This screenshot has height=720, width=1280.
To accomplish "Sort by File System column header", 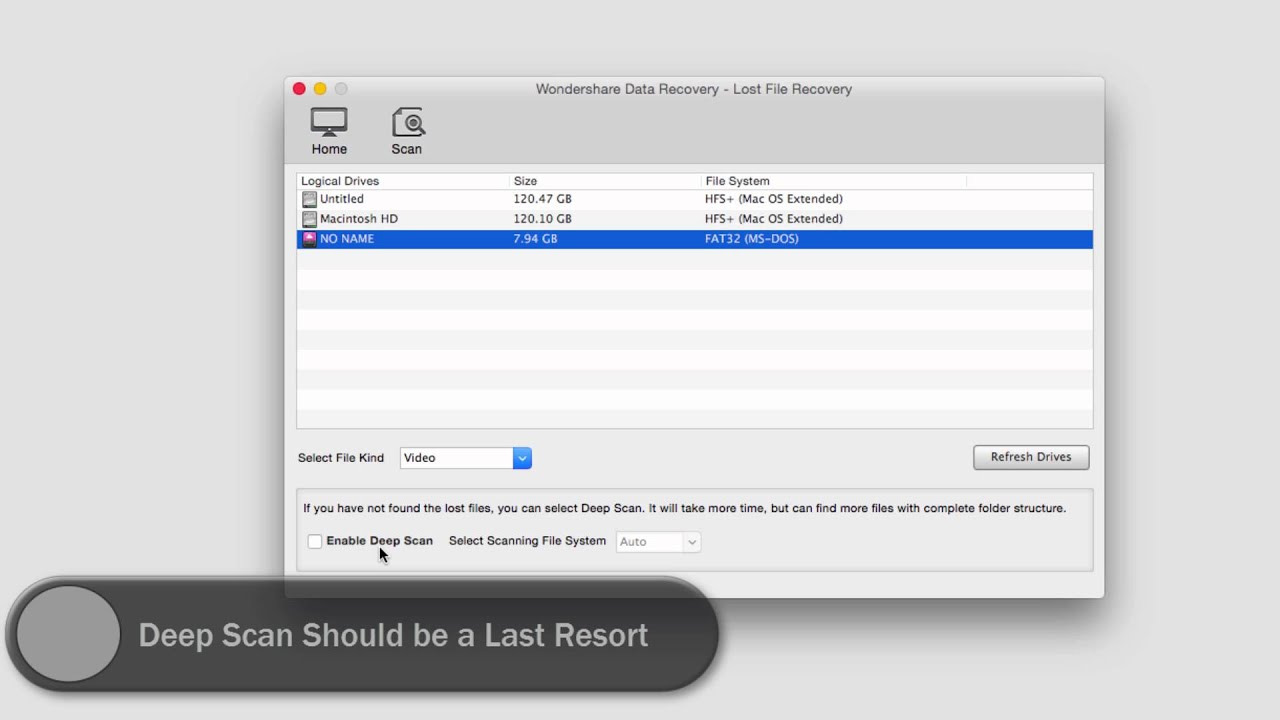I will (737, 181).
